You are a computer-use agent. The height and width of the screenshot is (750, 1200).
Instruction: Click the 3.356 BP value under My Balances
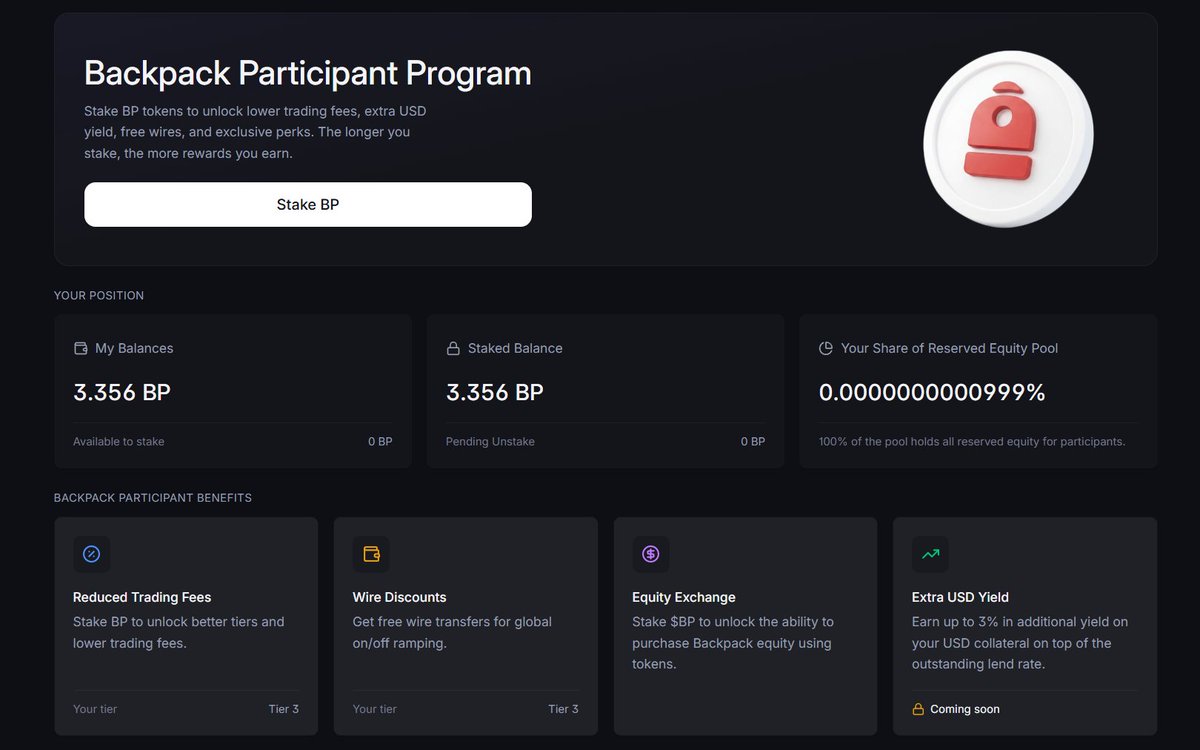coord(122,393)
